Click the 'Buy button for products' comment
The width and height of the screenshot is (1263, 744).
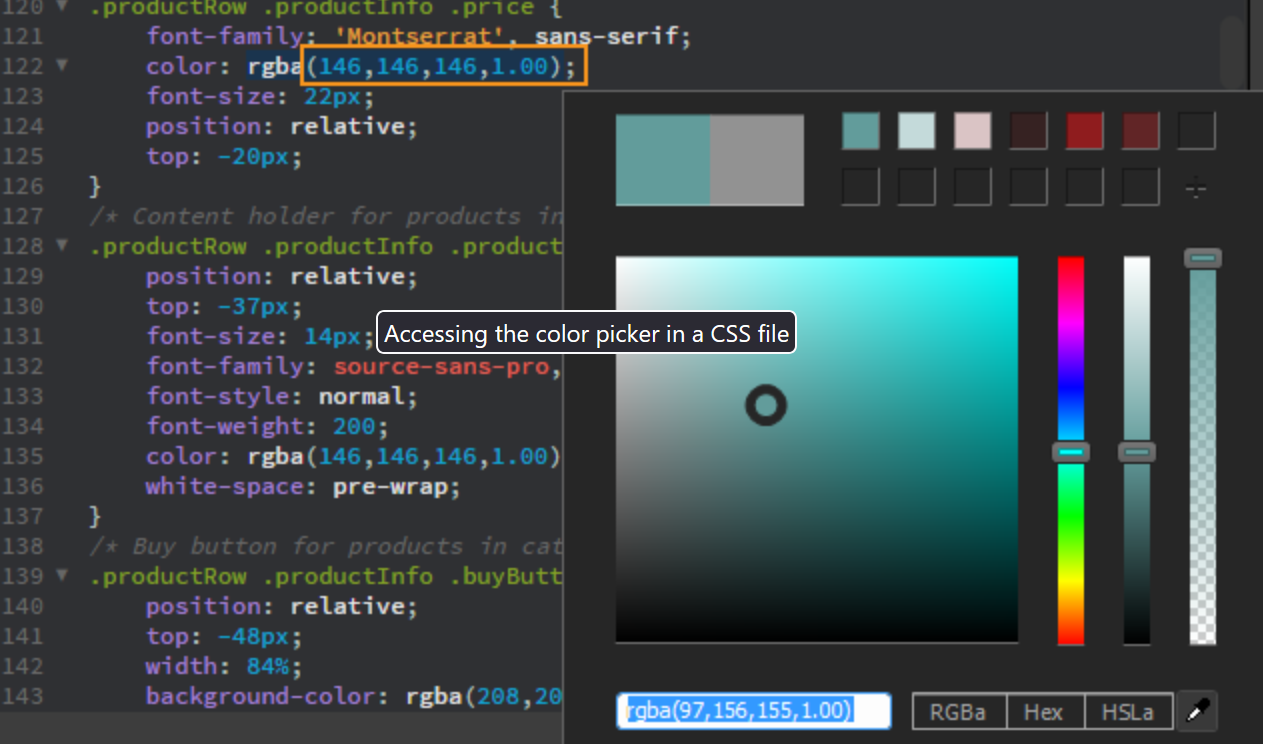(325, 547)
